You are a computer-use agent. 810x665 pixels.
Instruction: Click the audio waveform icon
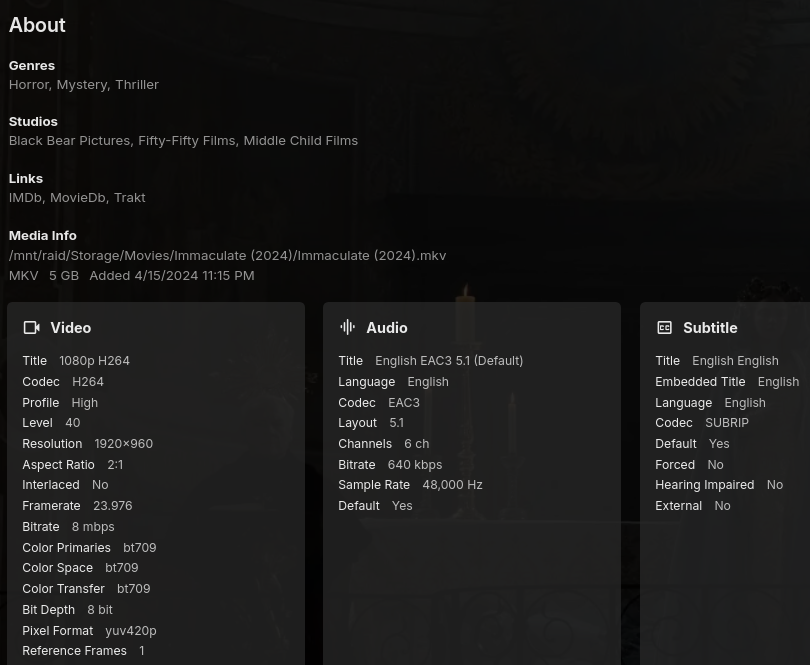click(348, 327)
